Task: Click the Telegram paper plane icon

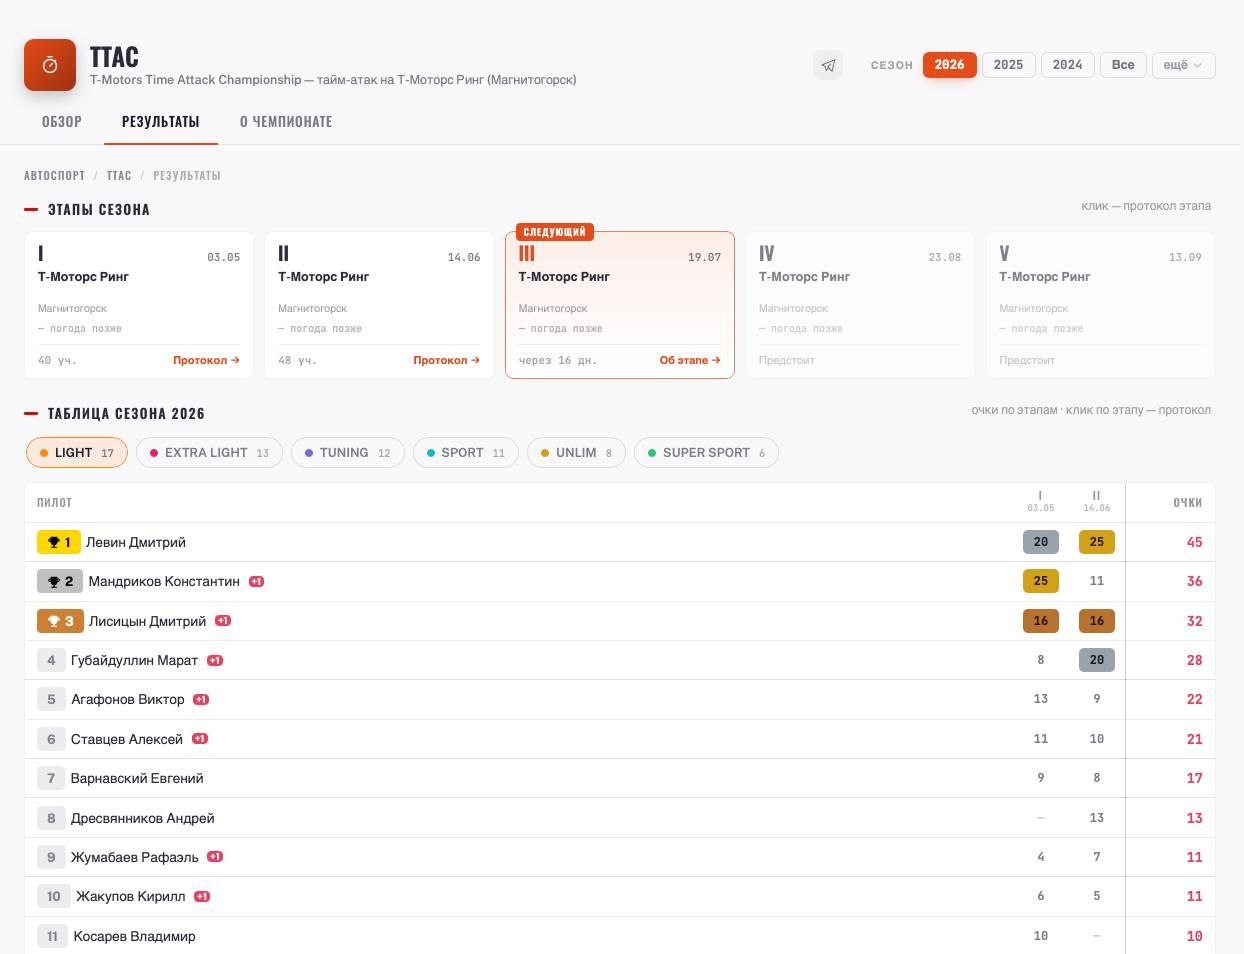Action: click(828, 65)
